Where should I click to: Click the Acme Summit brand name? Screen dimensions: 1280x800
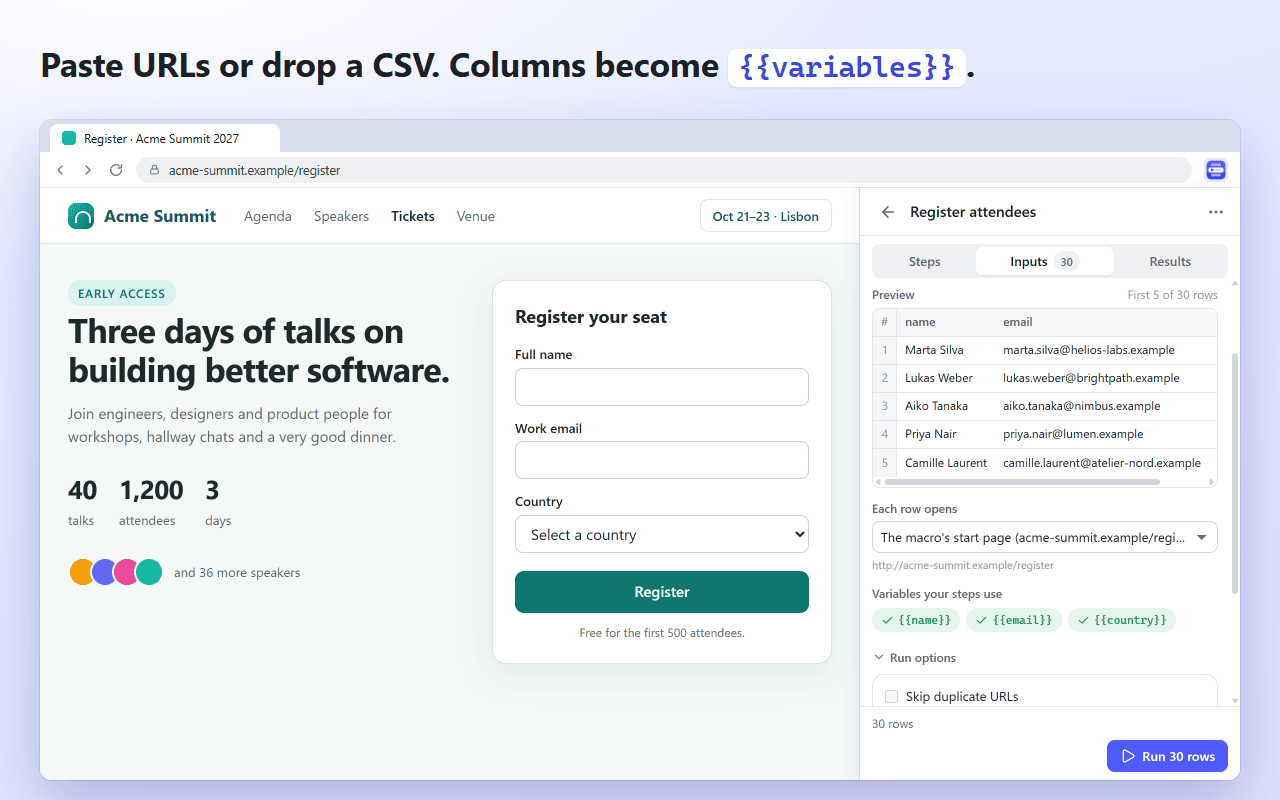(160, 216)
